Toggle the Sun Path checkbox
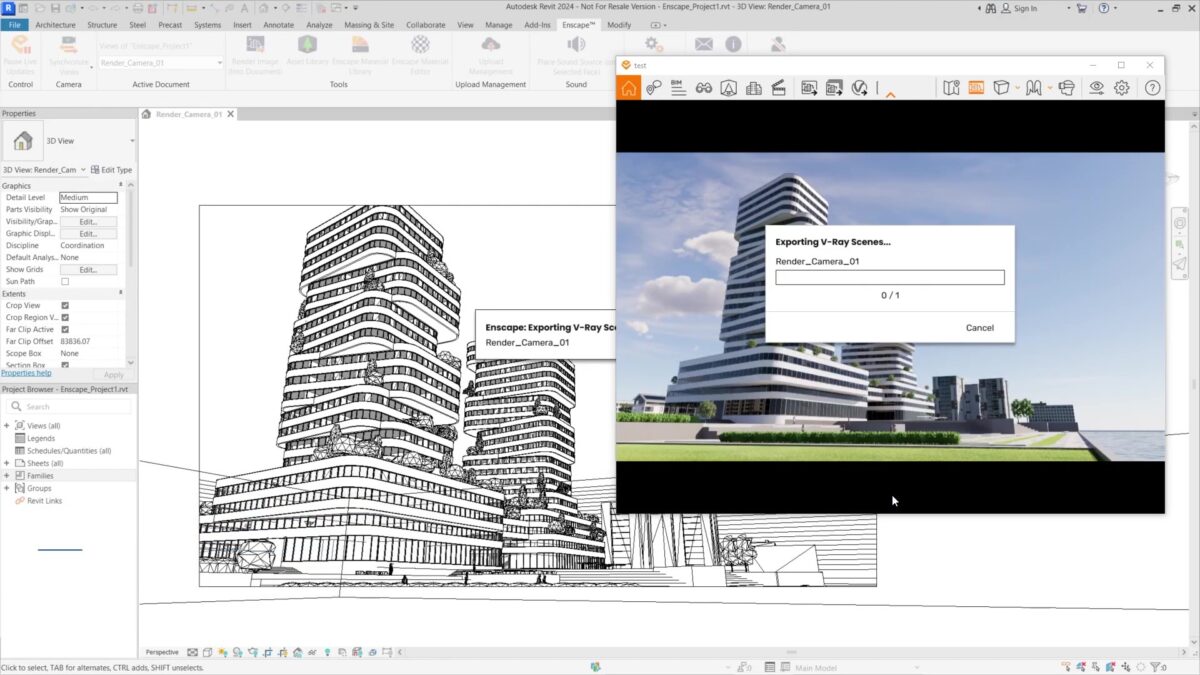The width and height of the screenshot is (1200, 675). pos(65,282)
